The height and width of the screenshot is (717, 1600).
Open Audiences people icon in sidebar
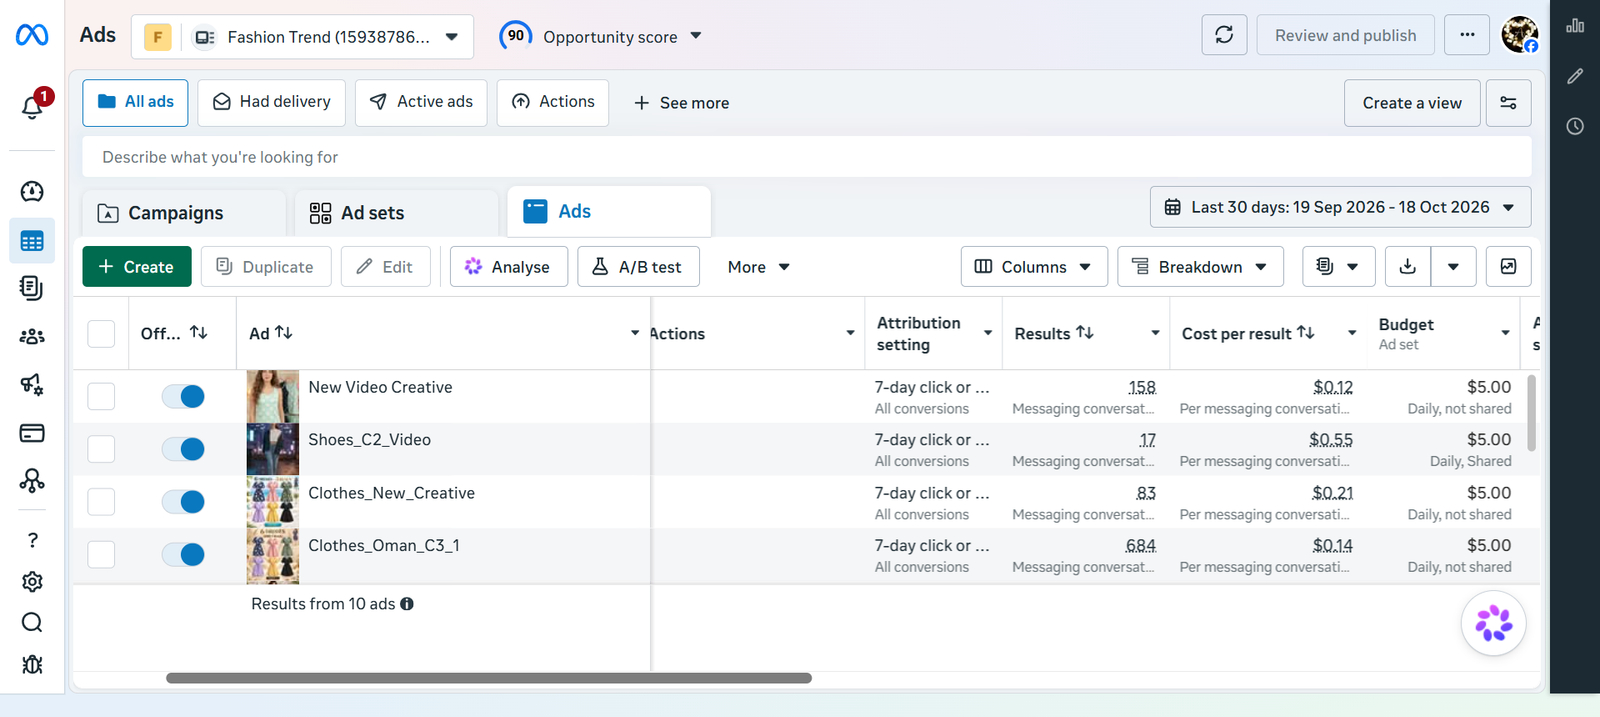click(x=32, y=337)
